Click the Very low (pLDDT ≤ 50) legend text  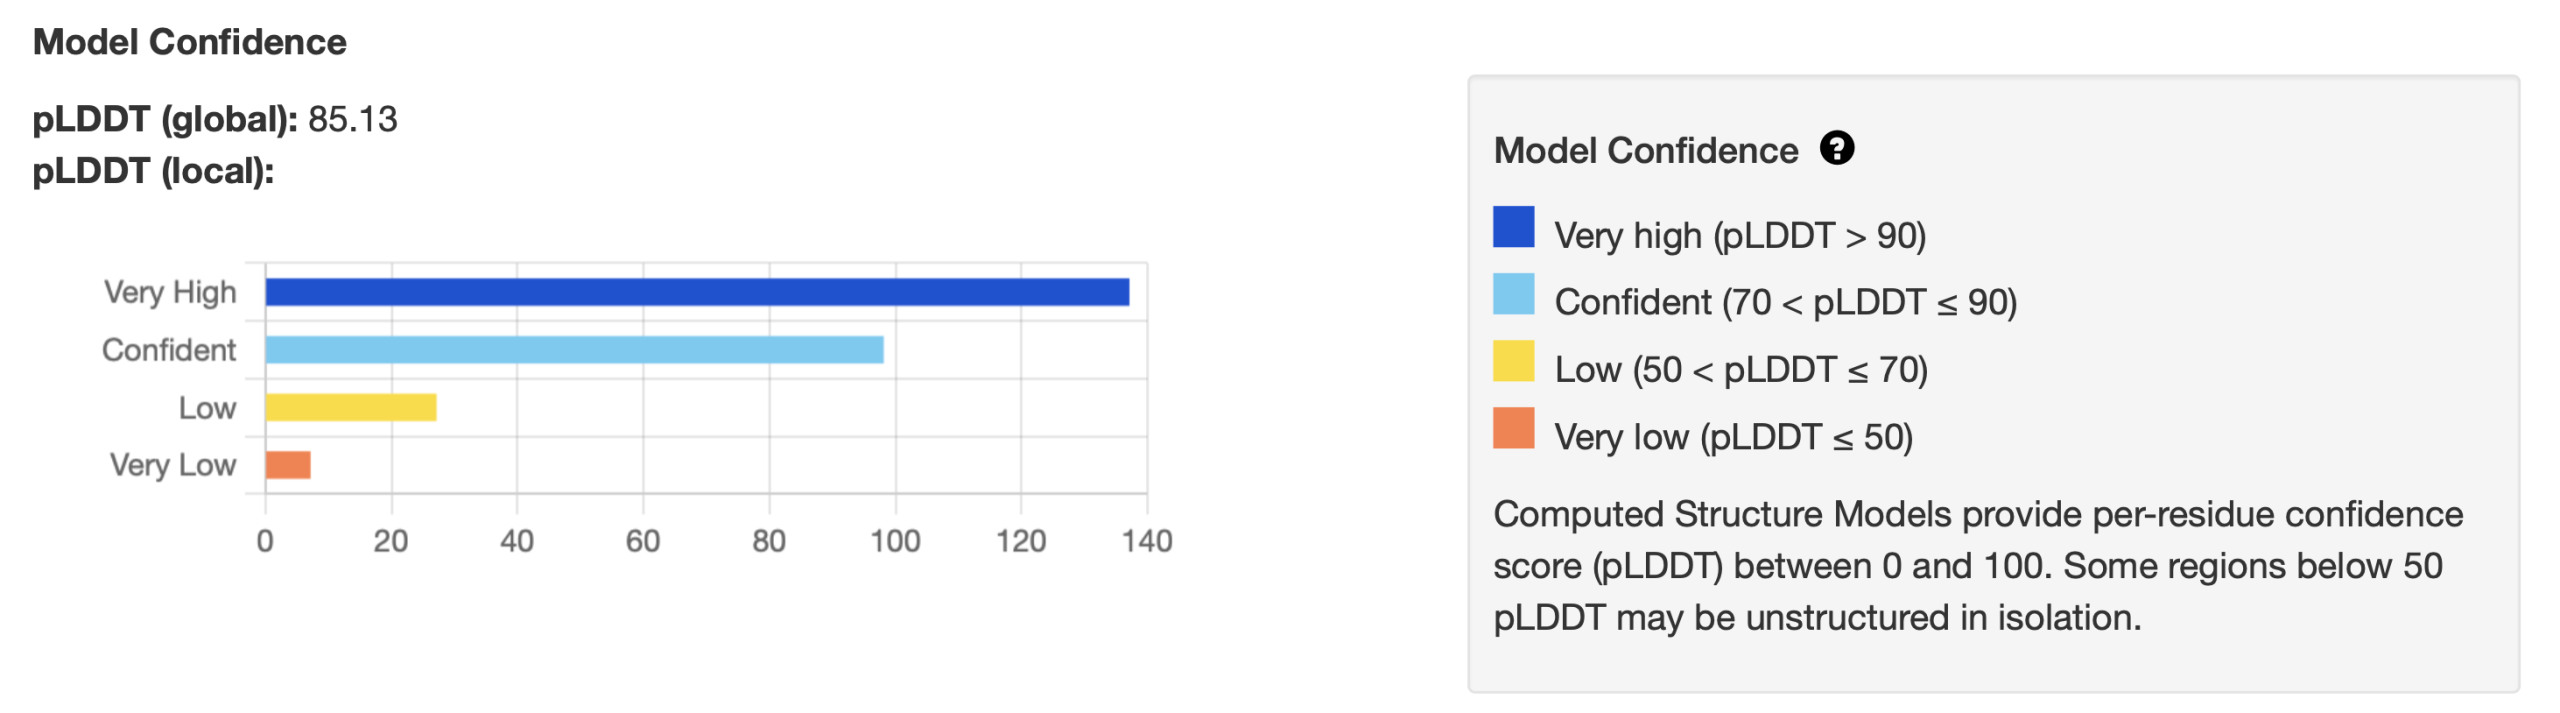pos(1732,437)
